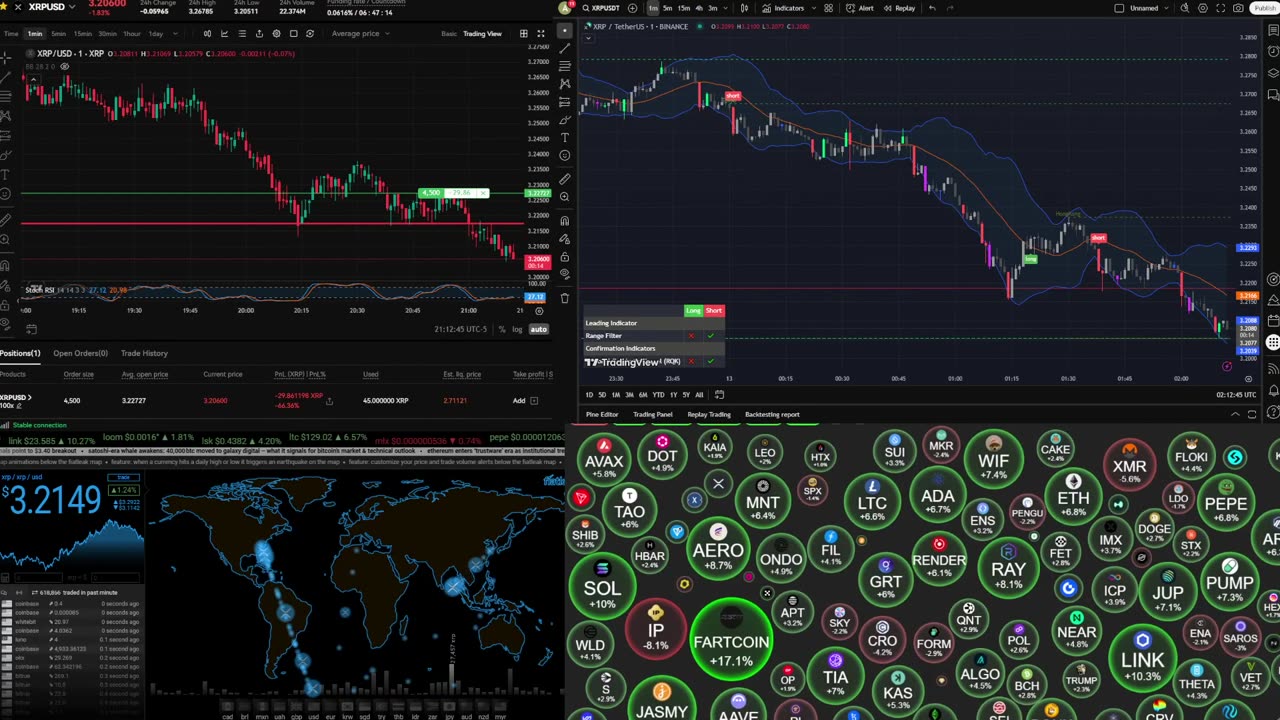The height and width of the screenshot is (720, 1280).
Task: Open Average price dropdown
Action: pos(360,34)
